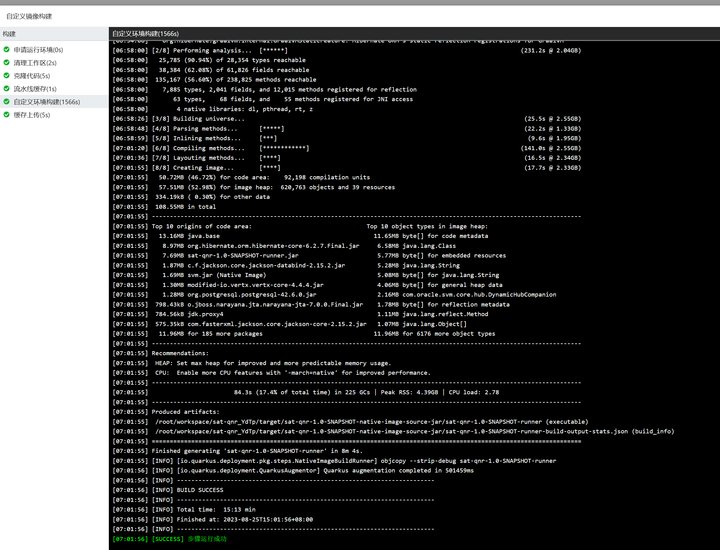Click the green [SUCCESS] final log line
Image resolution: width=720 pixels, height=550 pixels.
pos(169,539)
